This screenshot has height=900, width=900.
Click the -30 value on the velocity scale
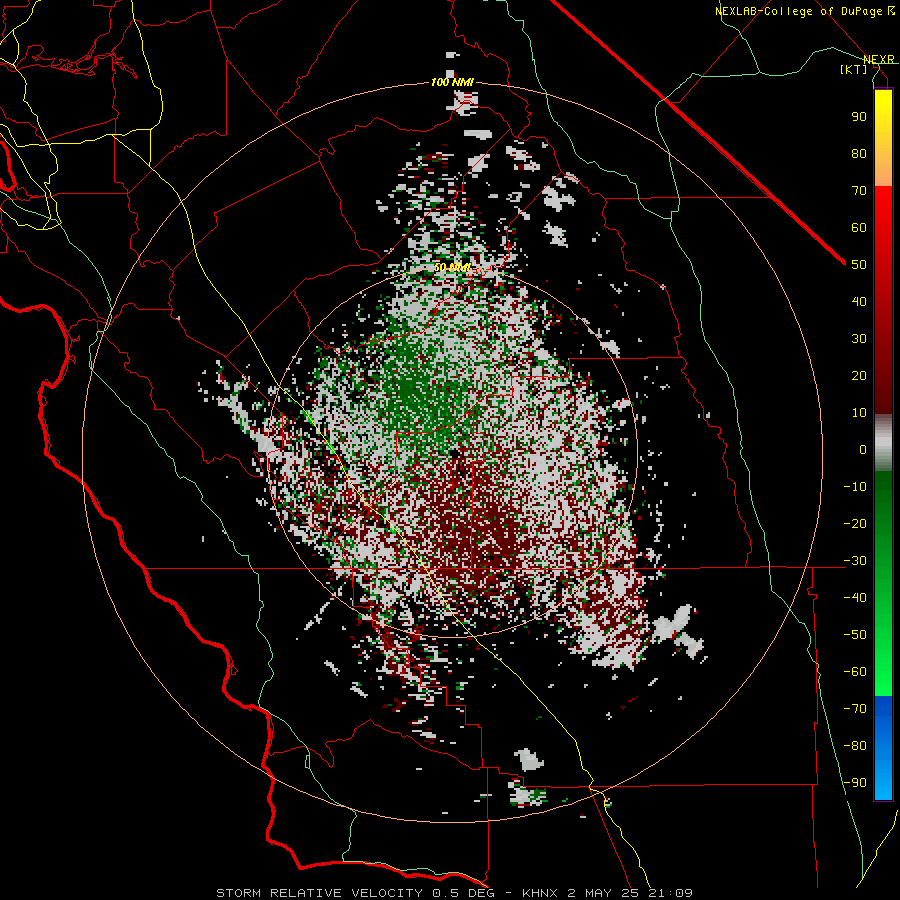pos(855,561)
